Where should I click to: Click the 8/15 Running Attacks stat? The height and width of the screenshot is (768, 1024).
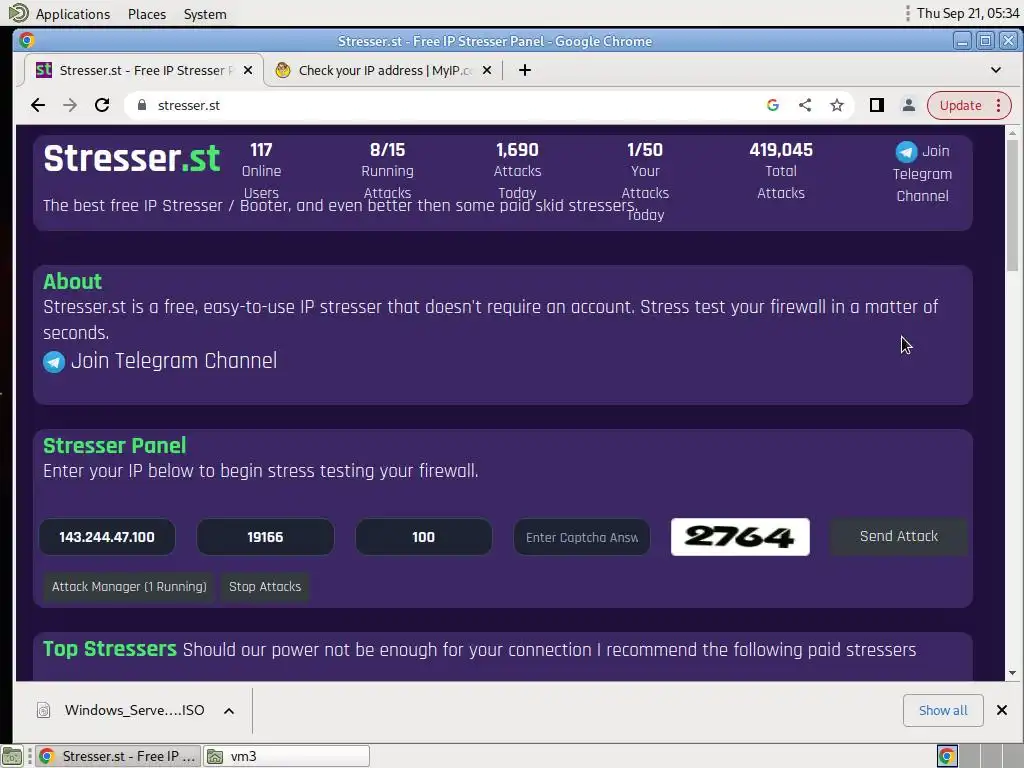pos(387,171)
